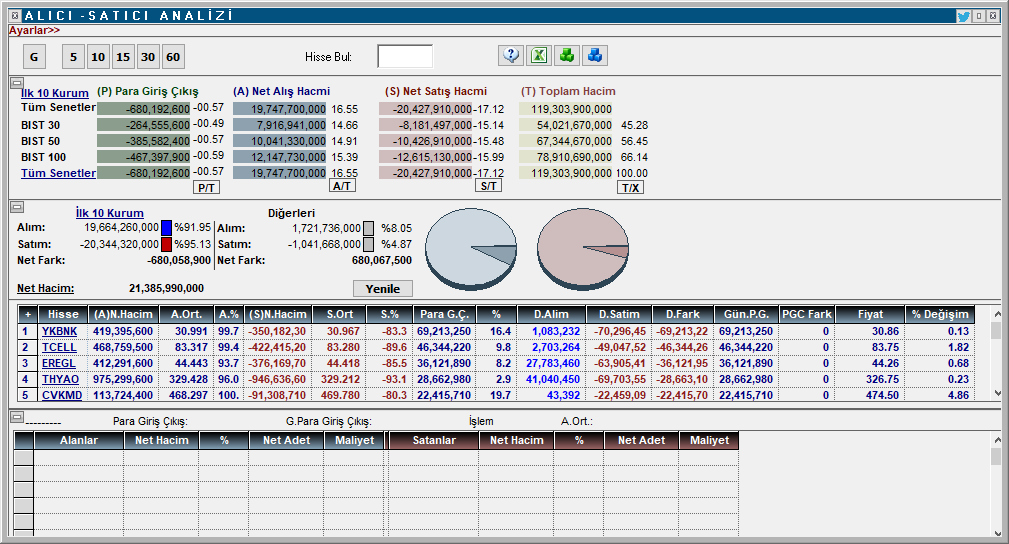Open Ilk 10 Kurum link above Tüm Senetler
The image size is (1009, 544).
(55, 93)
